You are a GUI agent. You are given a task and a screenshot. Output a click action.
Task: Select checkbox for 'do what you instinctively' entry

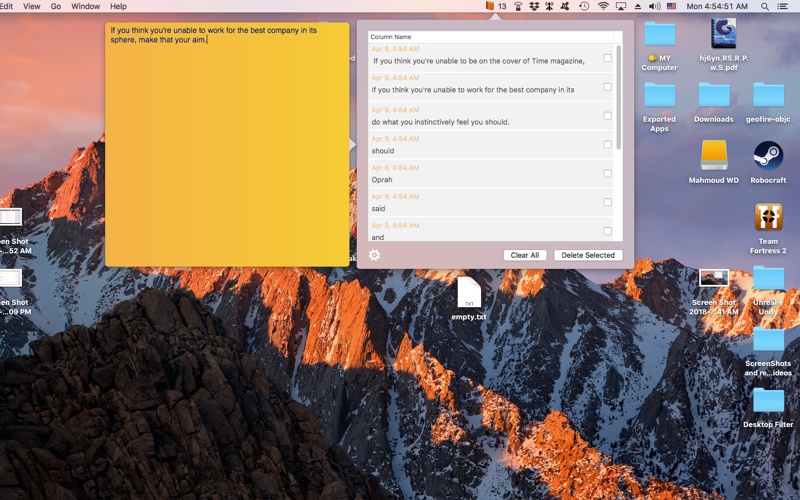pyautogui.click(x=607, y=116)
